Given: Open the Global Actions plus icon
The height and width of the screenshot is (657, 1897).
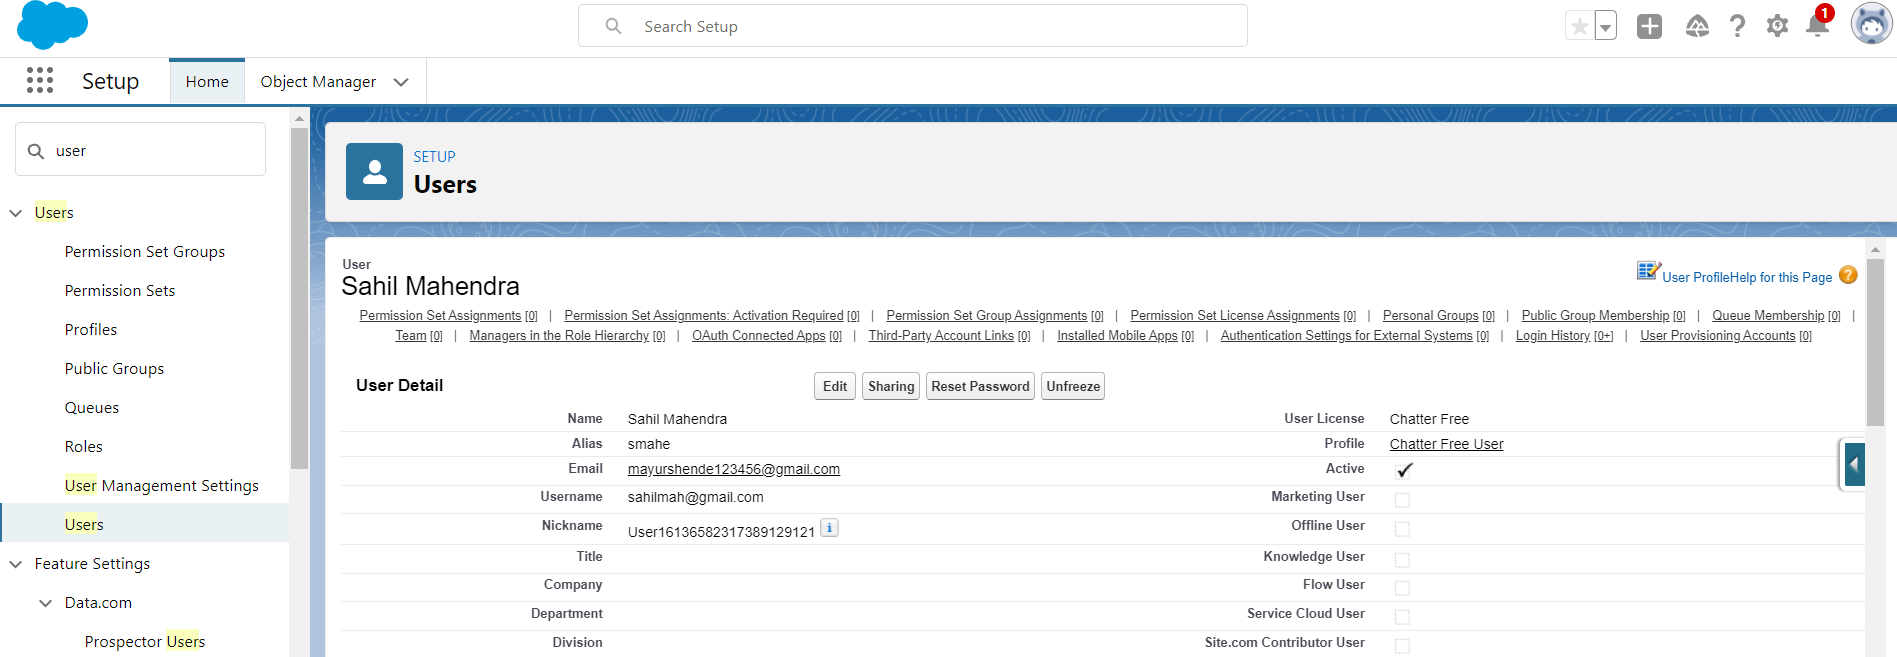Looking at the screenshot, I should [1649, 26].
